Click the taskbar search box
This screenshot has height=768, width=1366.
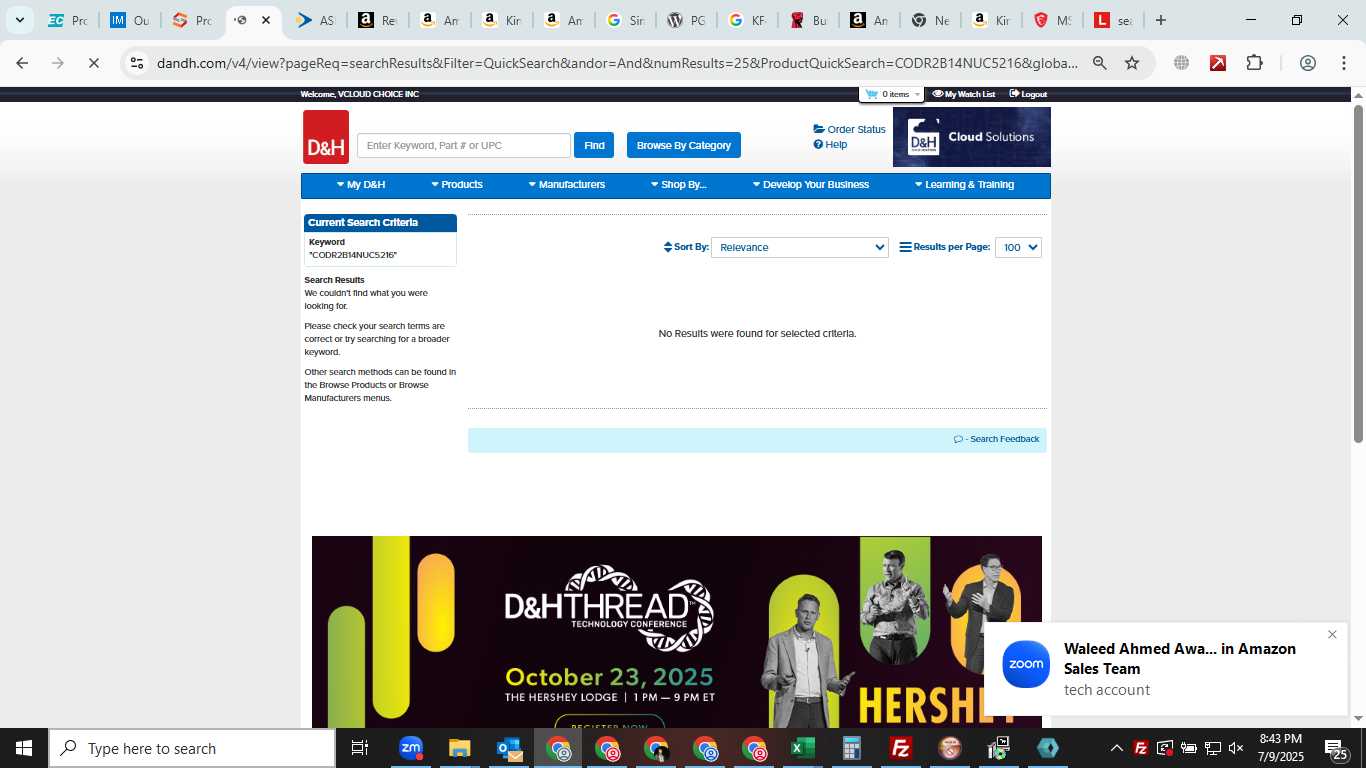[192, 748]
